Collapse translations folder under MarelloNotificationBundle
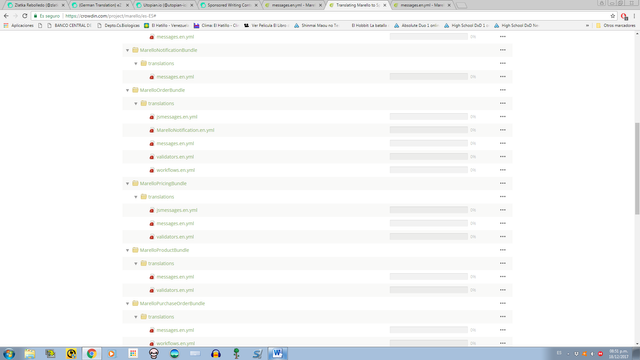Viewport: 640px width, 360px height. click(136, 64)
